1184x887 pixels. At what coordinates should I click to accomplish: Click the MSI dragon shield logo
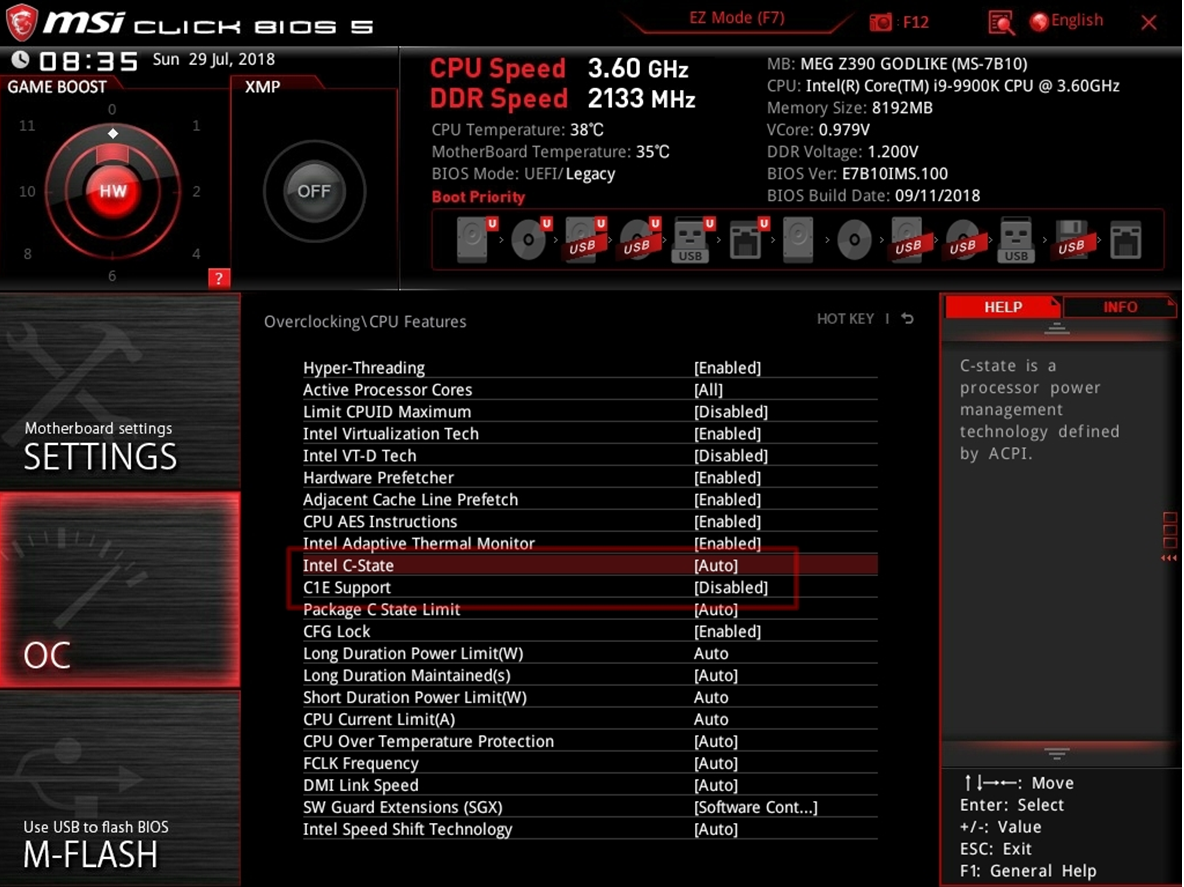click(21, 22)
